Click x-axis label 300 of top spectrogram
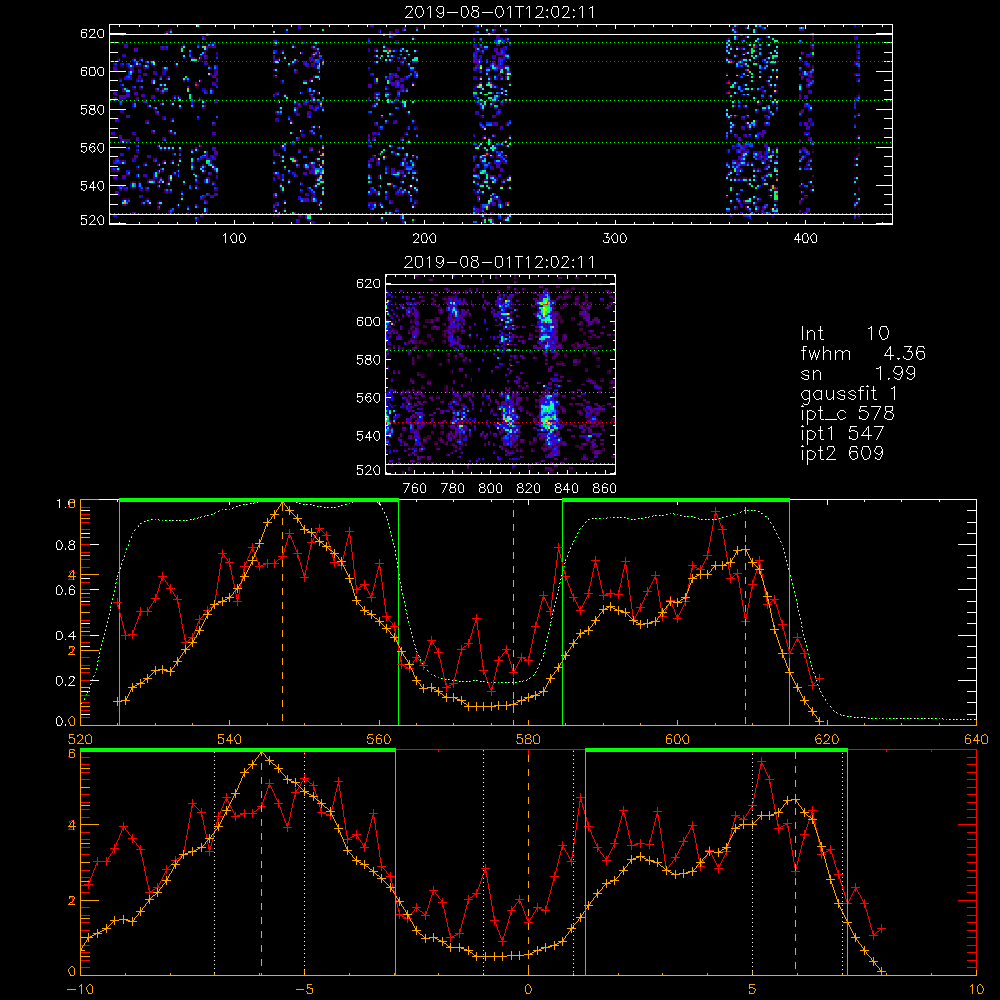The width and height of the screenshot is (1000, 1000). pos(615,239)
